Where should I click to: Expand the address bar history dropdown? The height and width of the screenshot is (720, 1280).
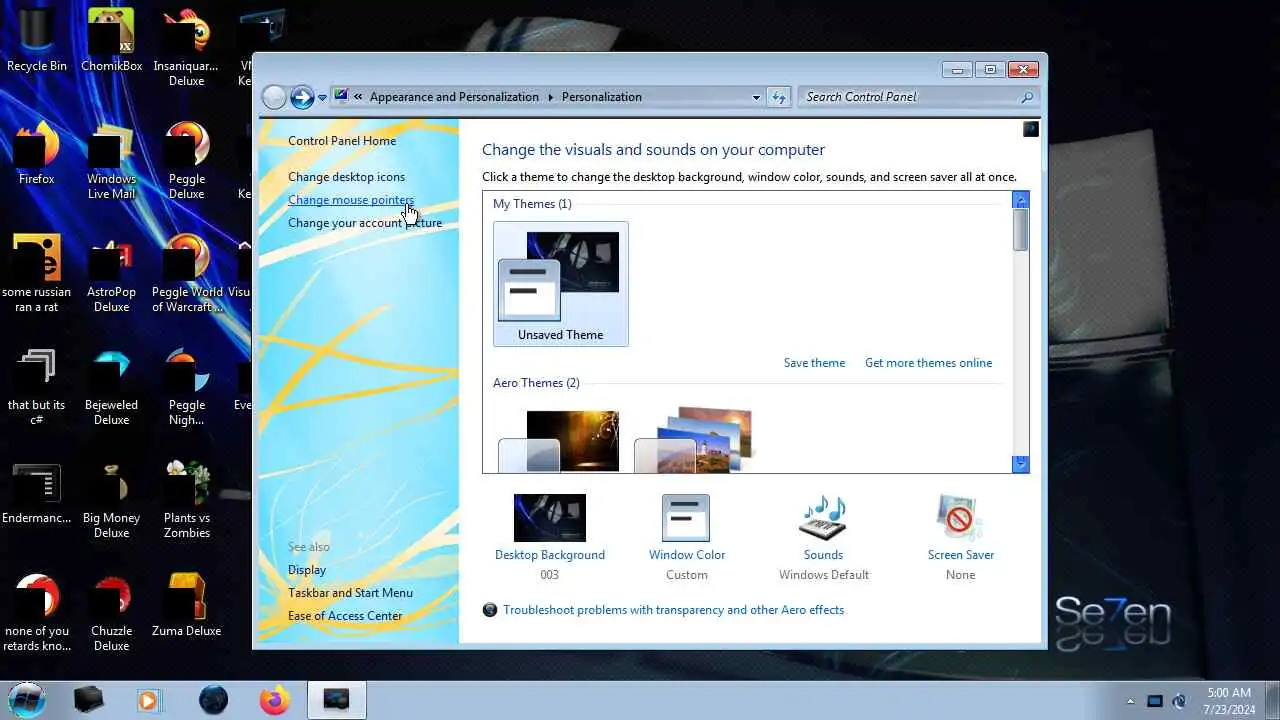(756, 97)
